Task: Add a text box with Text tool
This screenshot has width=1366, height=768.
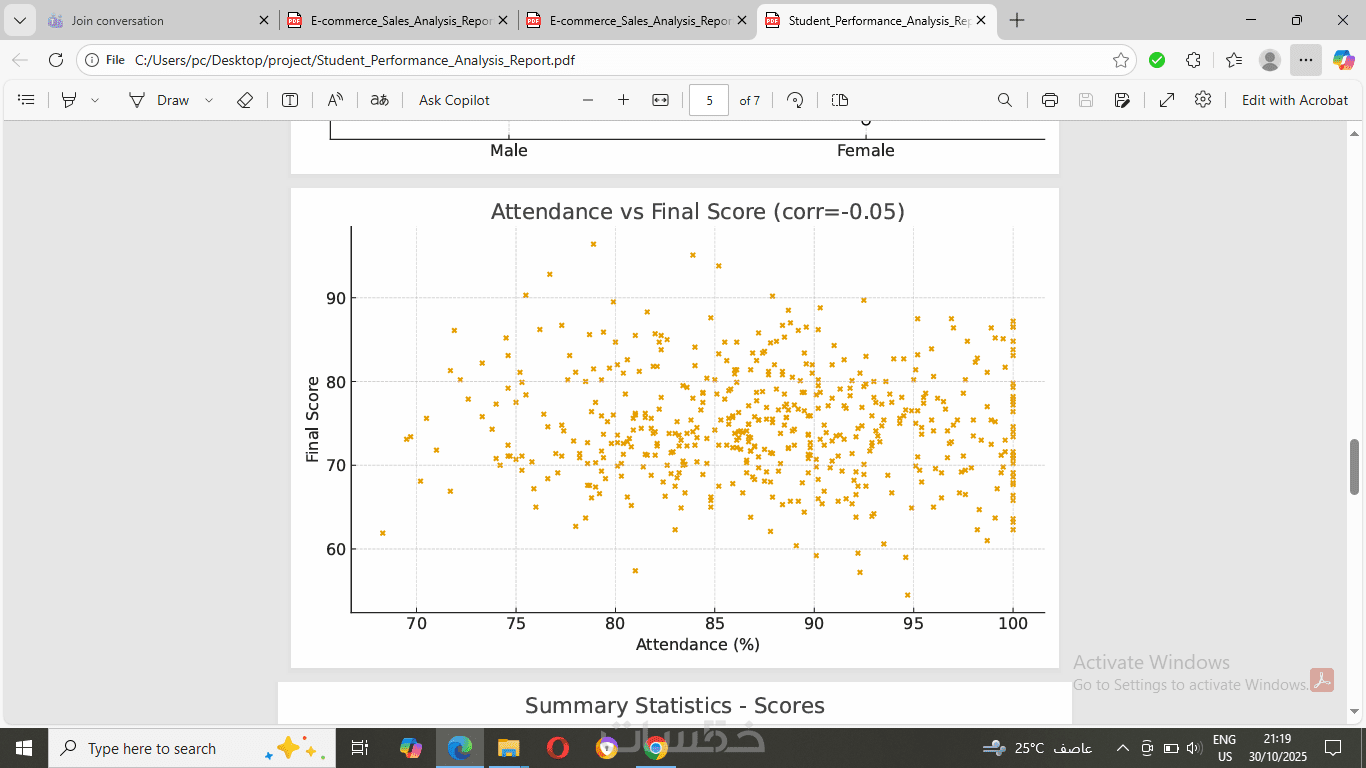Action: (290, 100)
